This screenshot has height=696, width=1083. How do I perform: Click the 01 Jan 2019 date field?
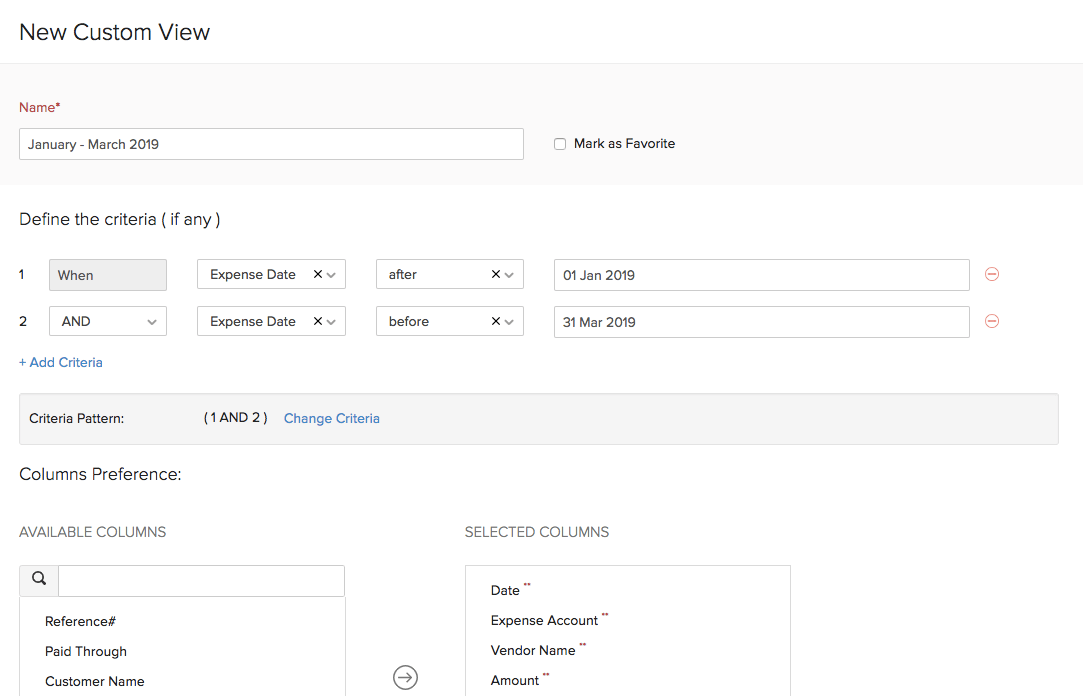[761, 274]
